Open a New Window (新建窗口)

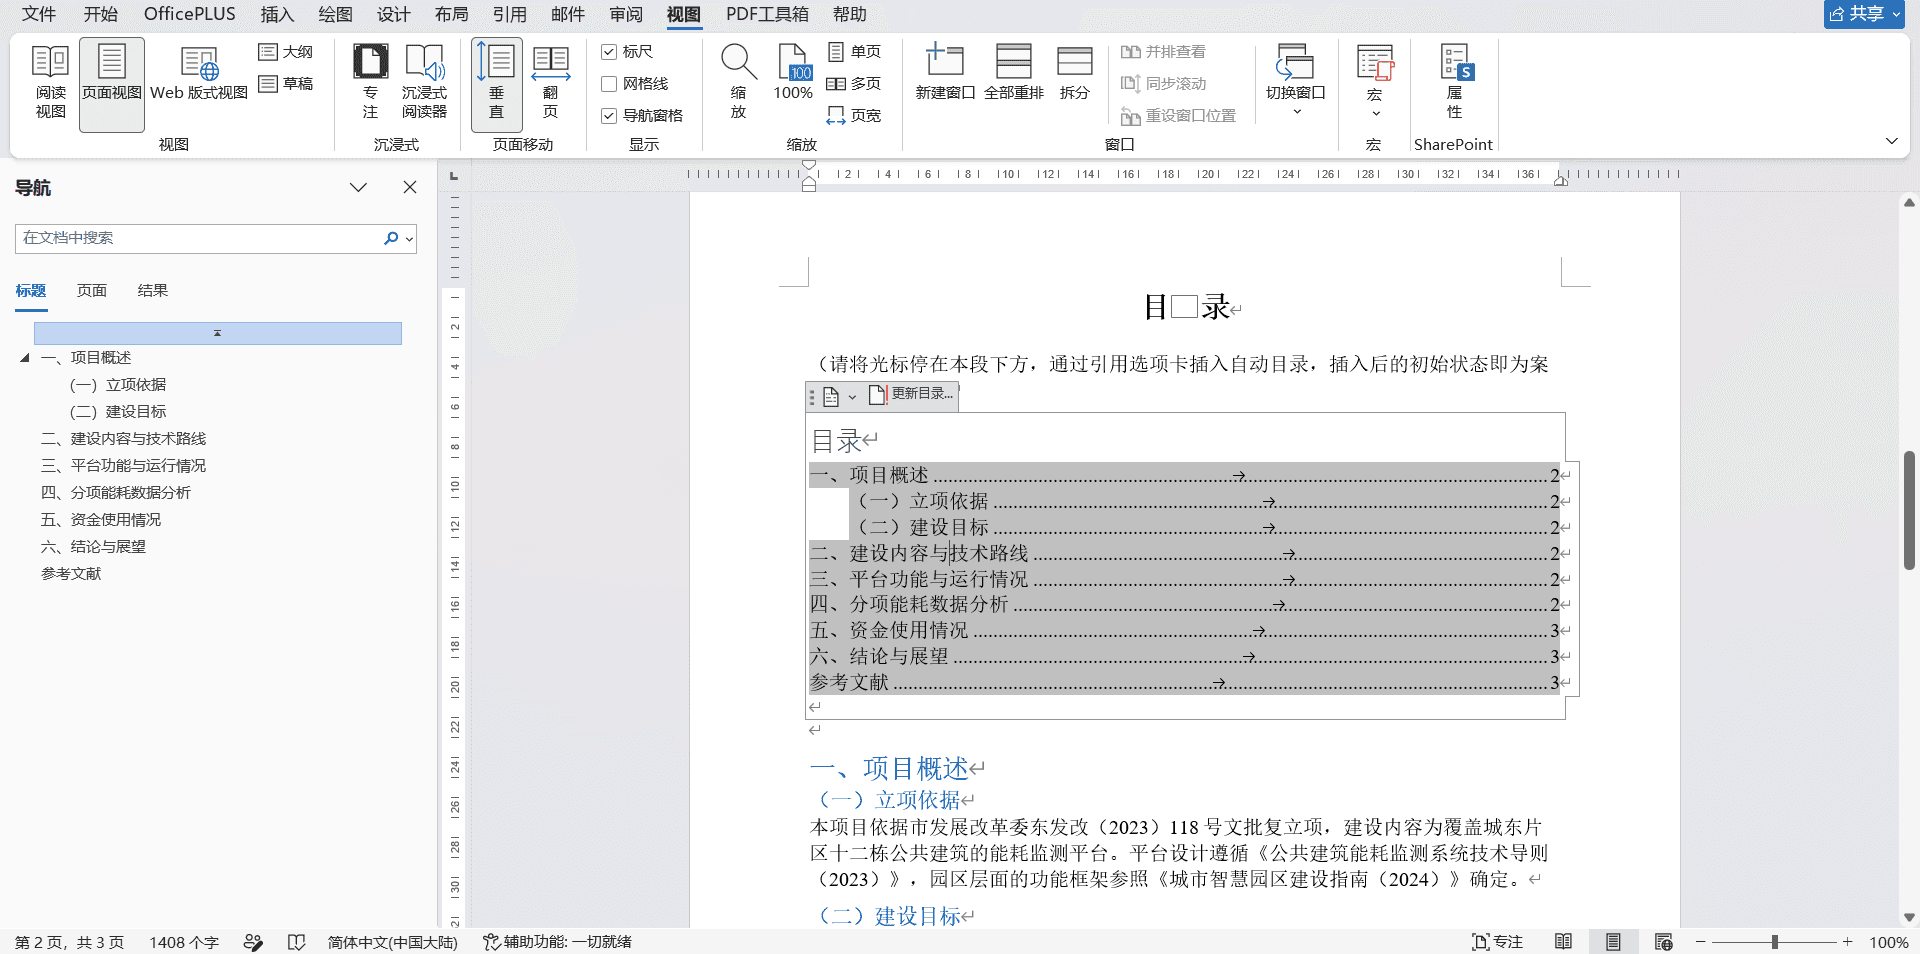coord(945,73)
